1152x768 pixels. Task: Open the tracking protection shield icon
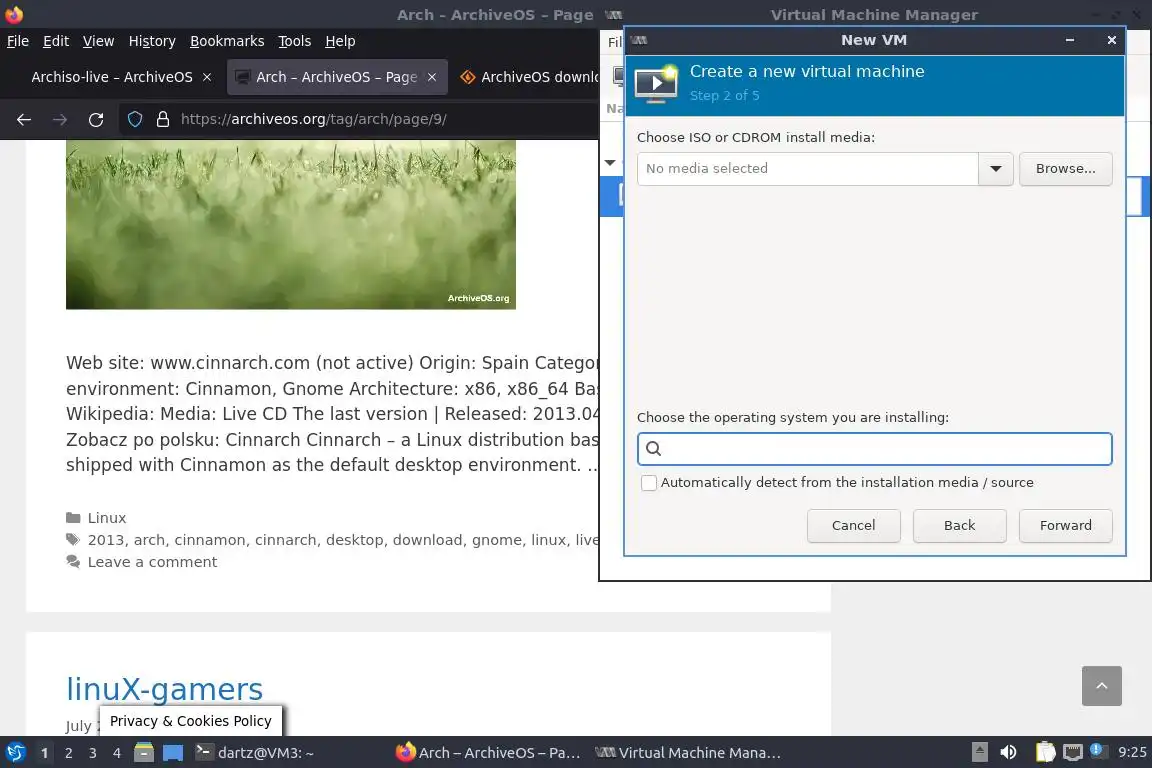pos(135,119)
